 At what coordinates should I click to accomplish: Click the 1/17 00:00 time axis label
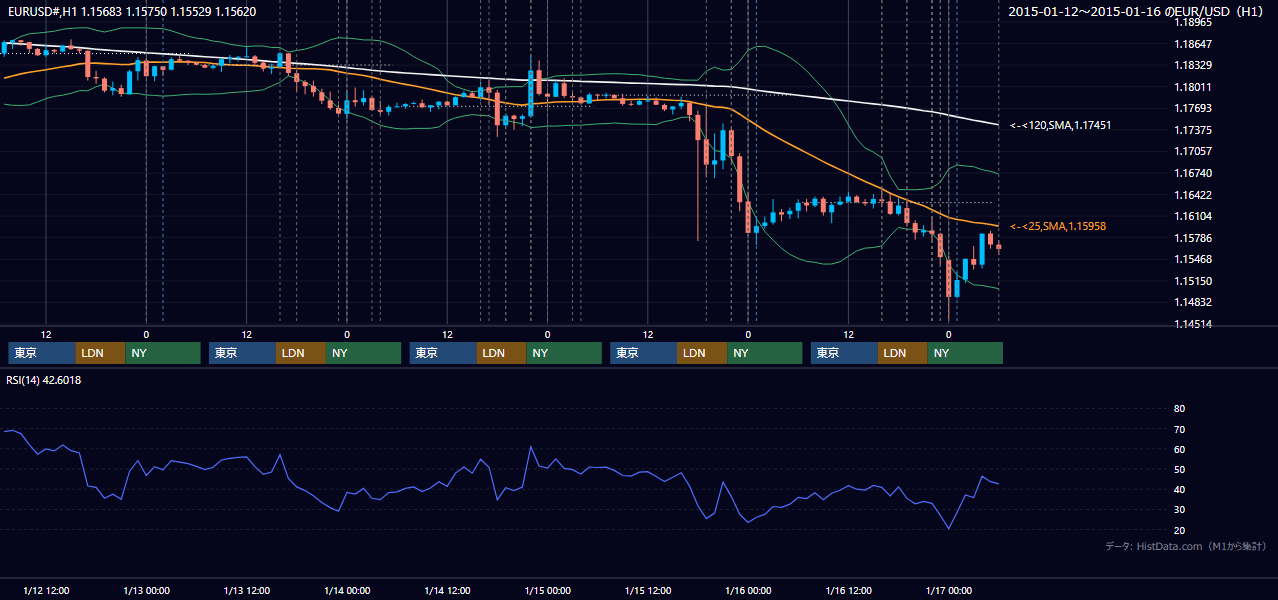click(x=948, y=590)
